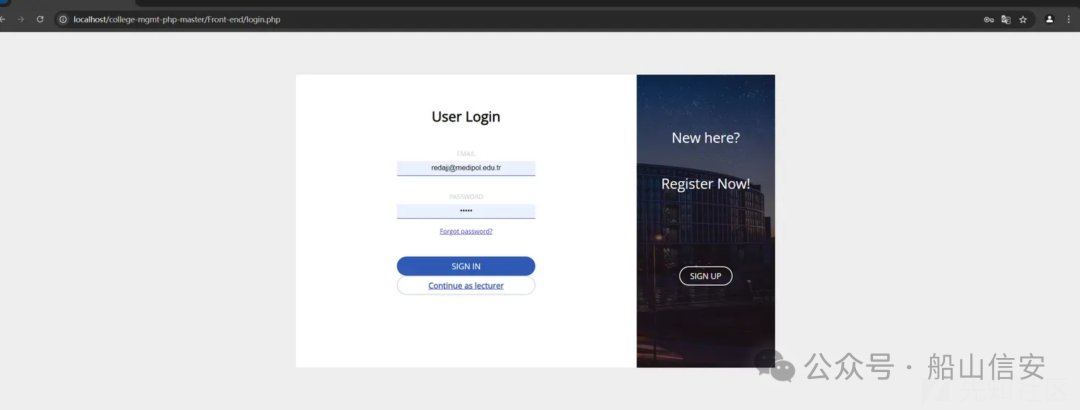Choose Continue as lecturer

(466, 285)
